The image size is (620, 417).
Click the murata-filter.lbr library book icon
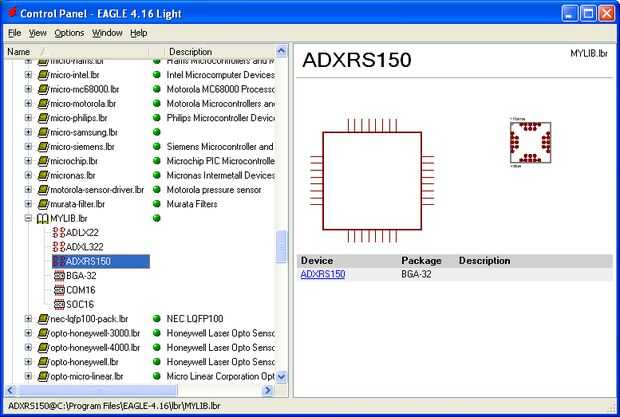(x=43, y=204)
